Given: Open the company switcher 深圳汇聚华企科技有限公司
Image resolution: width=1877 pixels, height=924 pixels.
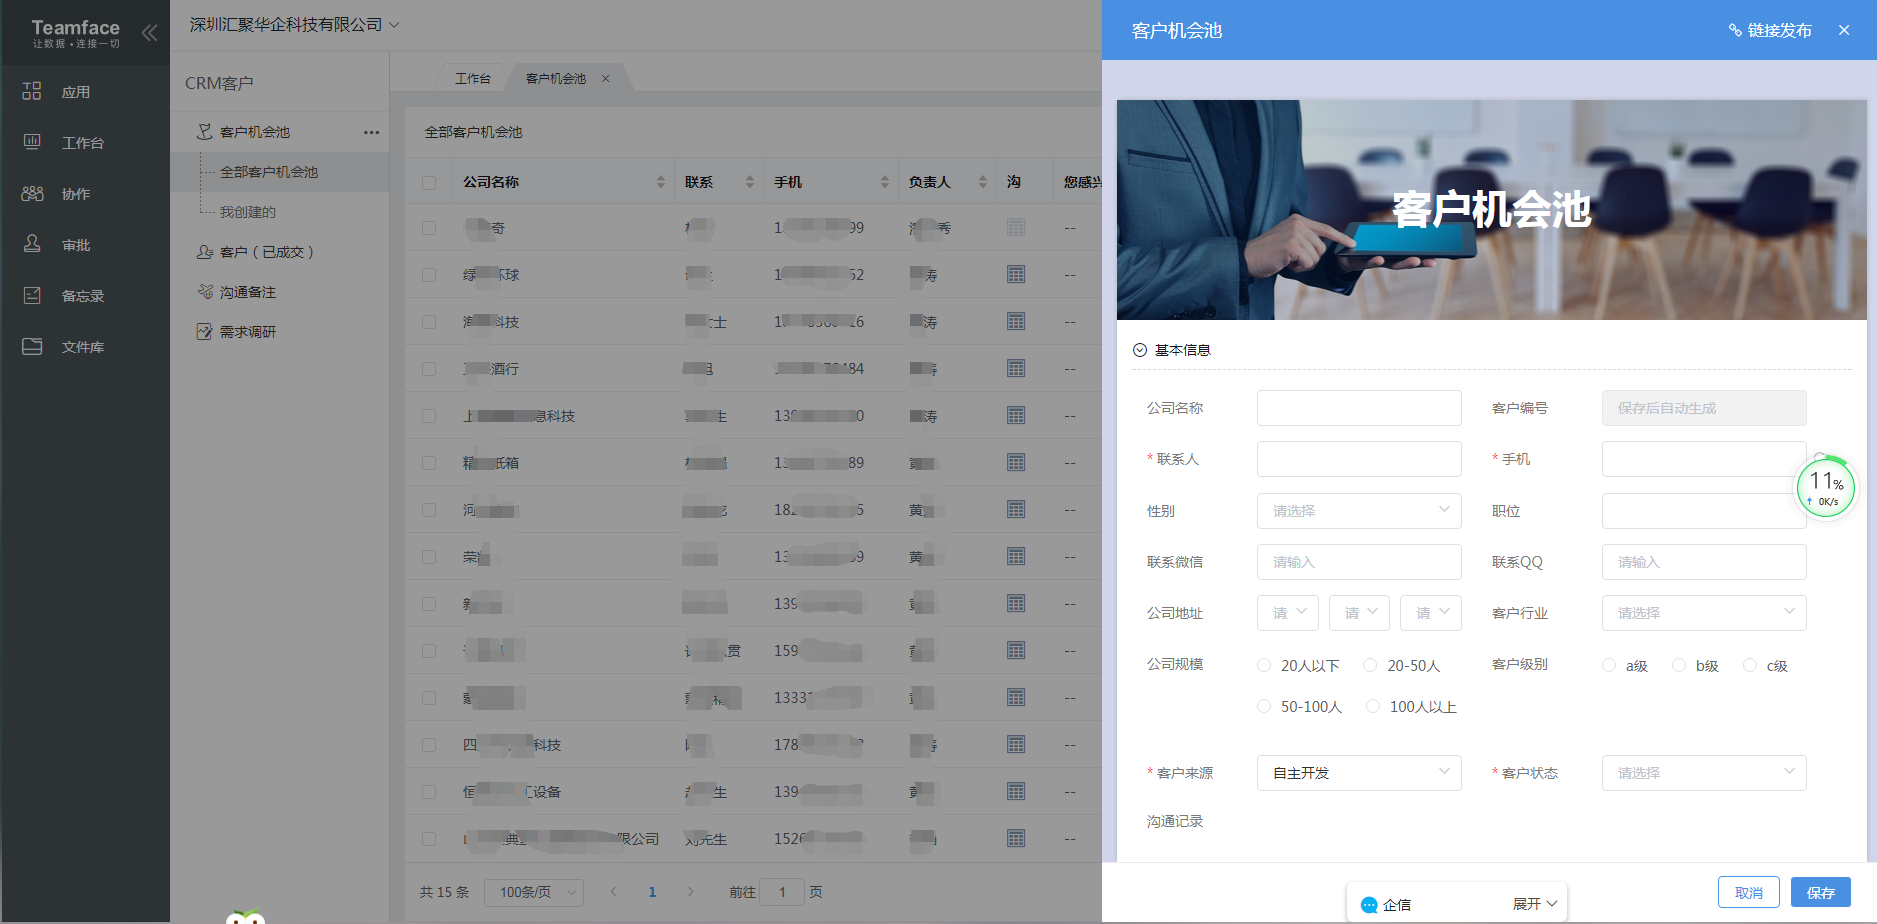Looking at the screenshot, I should point(294,25).
